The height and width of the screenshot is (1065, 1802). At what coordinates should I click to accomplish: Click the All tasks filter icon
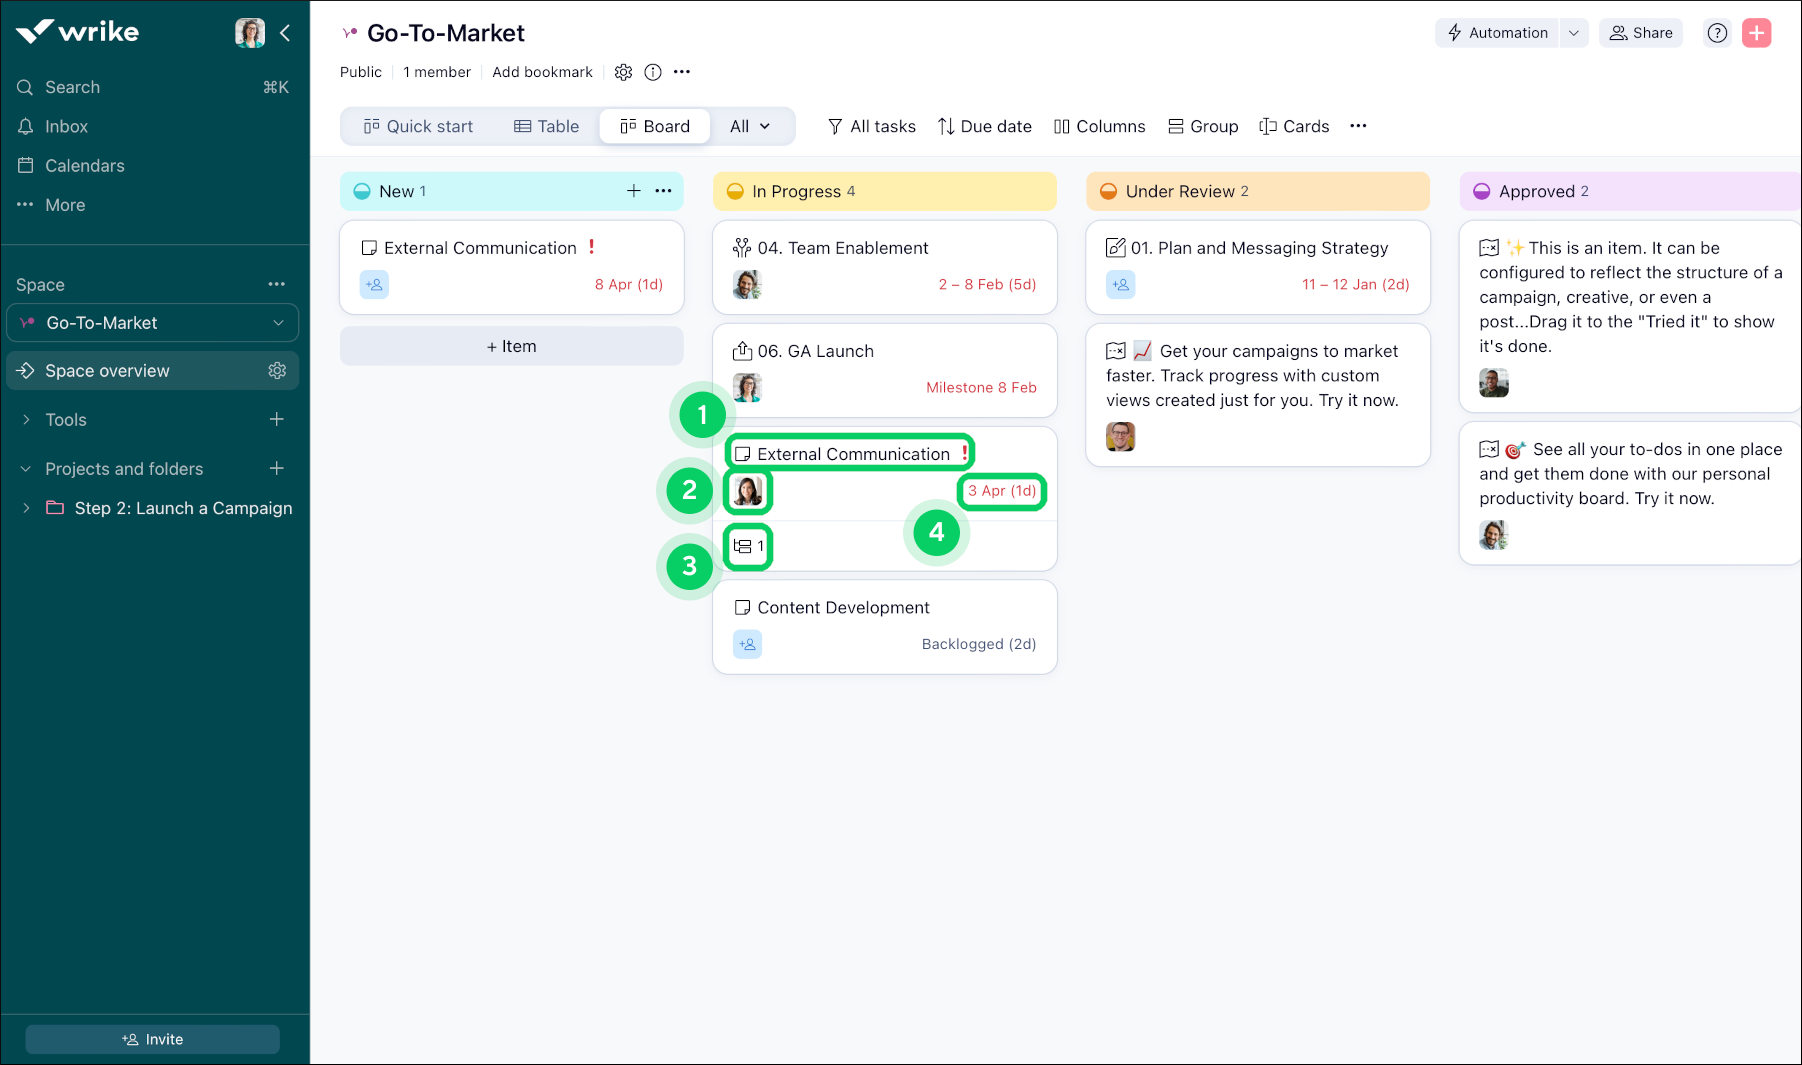tap(834, 126)
